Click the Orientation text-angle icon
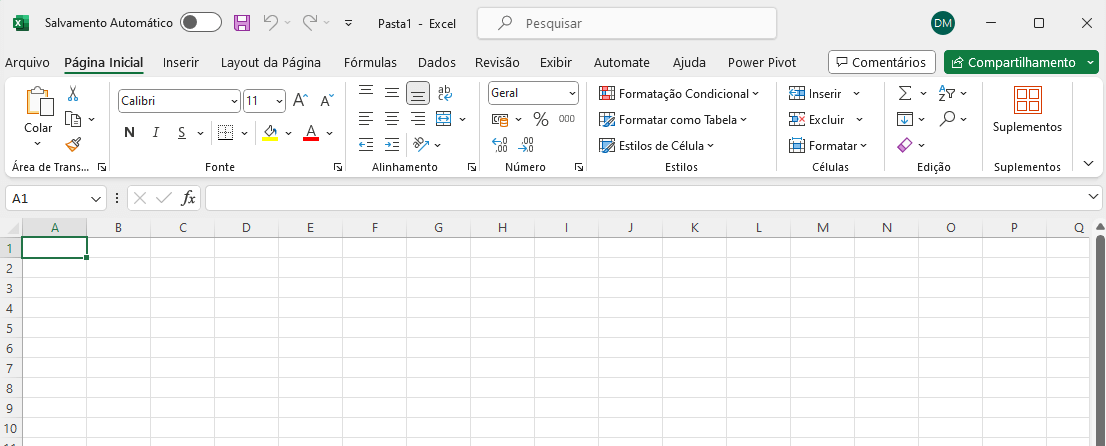 pos(421,145)
